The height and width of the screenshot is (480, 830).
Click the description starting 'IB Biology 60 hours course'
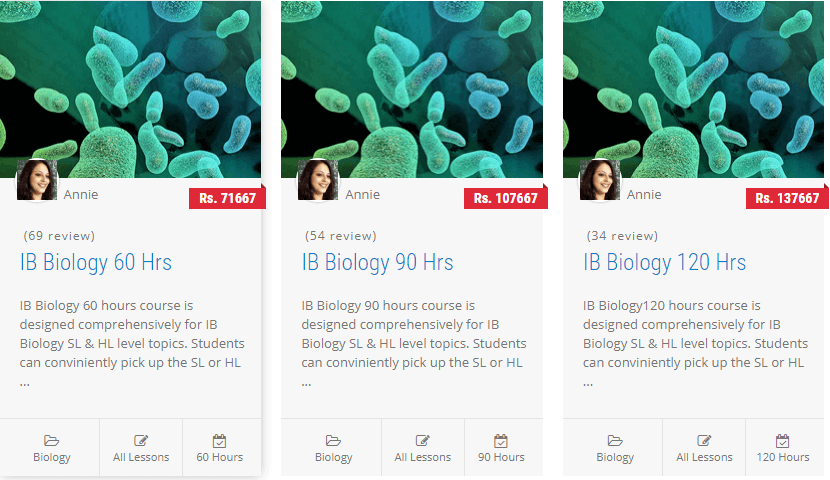pyautogui.click(x=132, y=343)
